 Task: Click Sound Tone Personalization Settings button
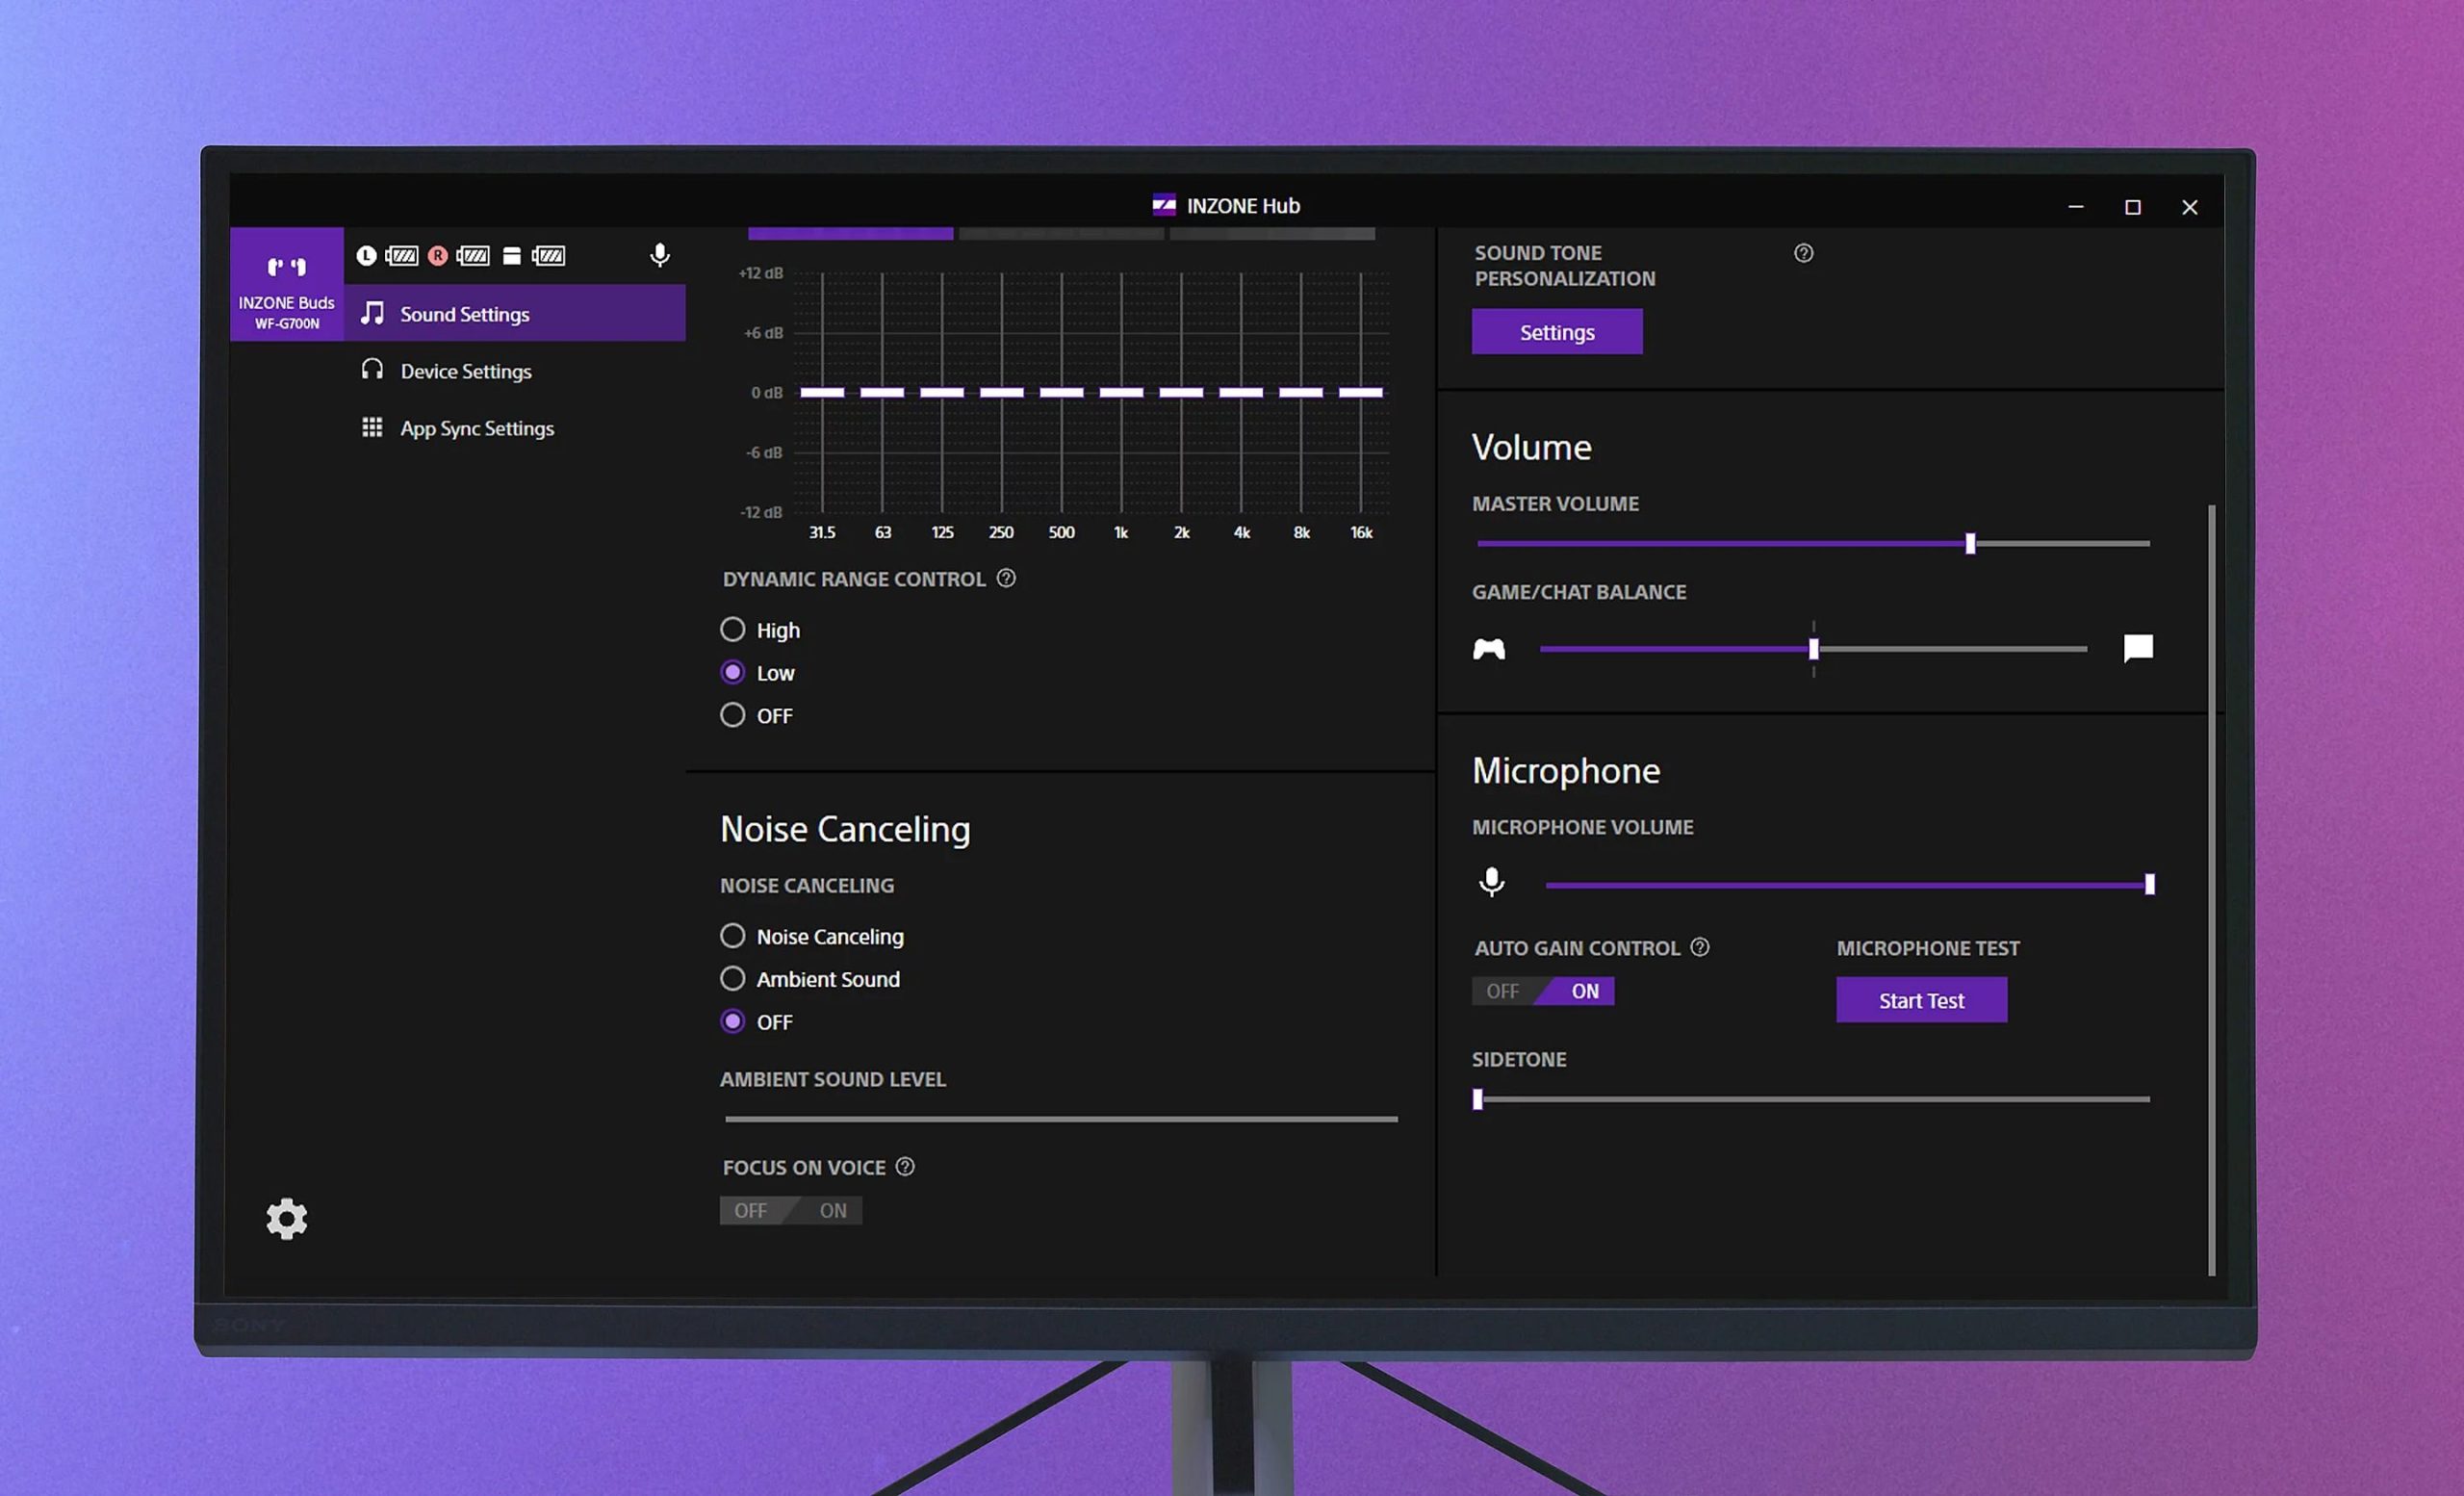pos(1557,331)
